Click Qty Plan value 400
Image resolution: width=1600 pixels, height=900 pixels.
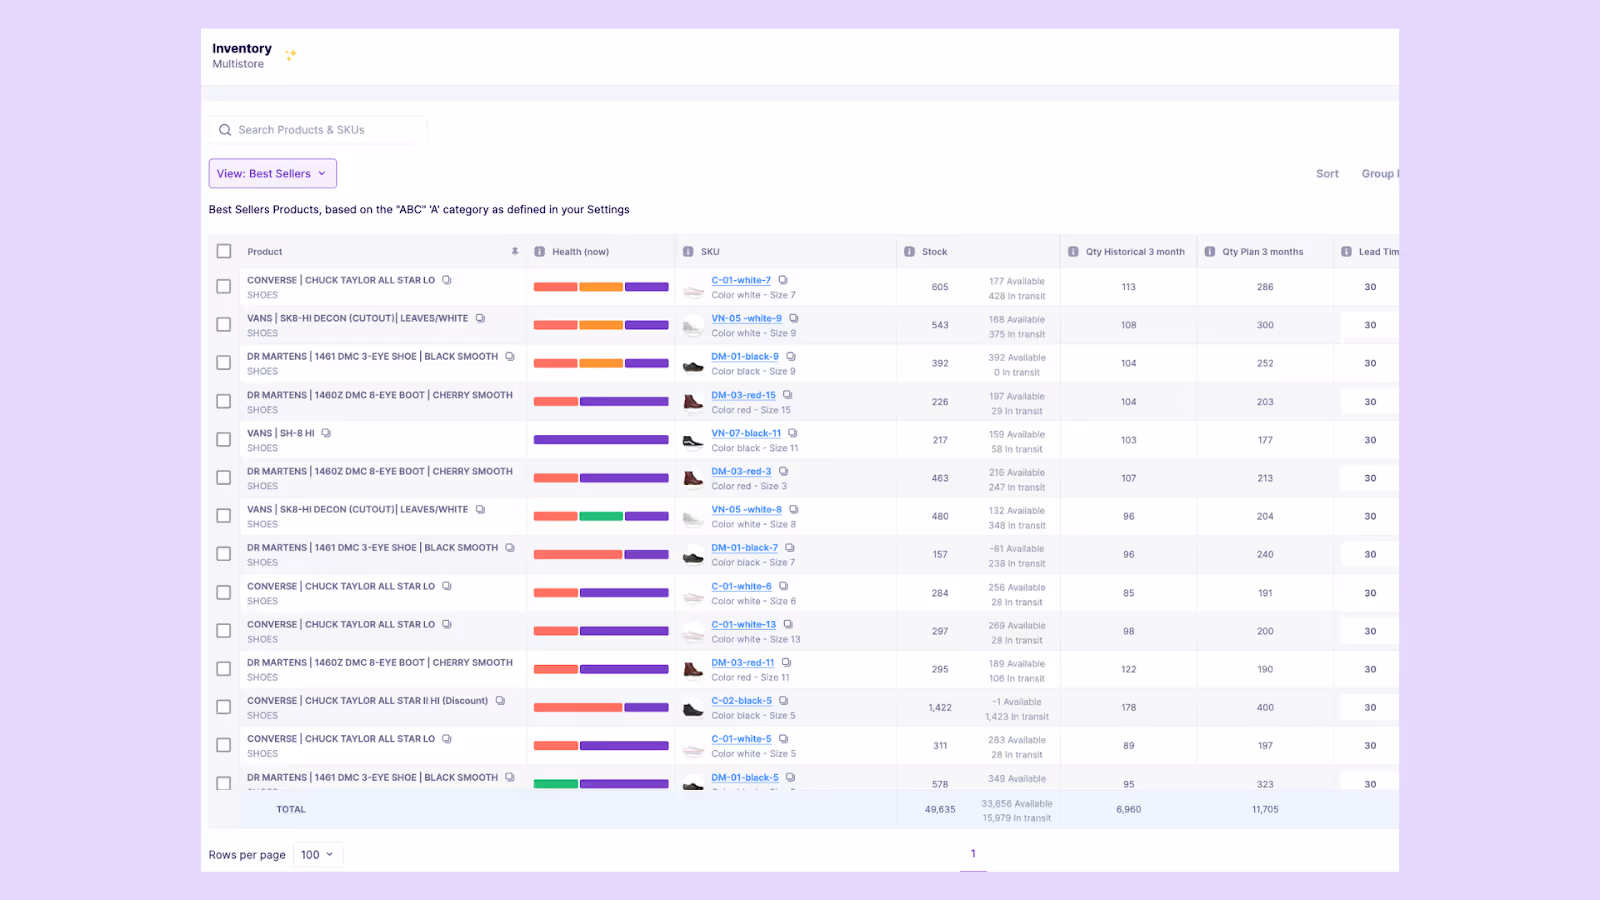(1265, 708)
